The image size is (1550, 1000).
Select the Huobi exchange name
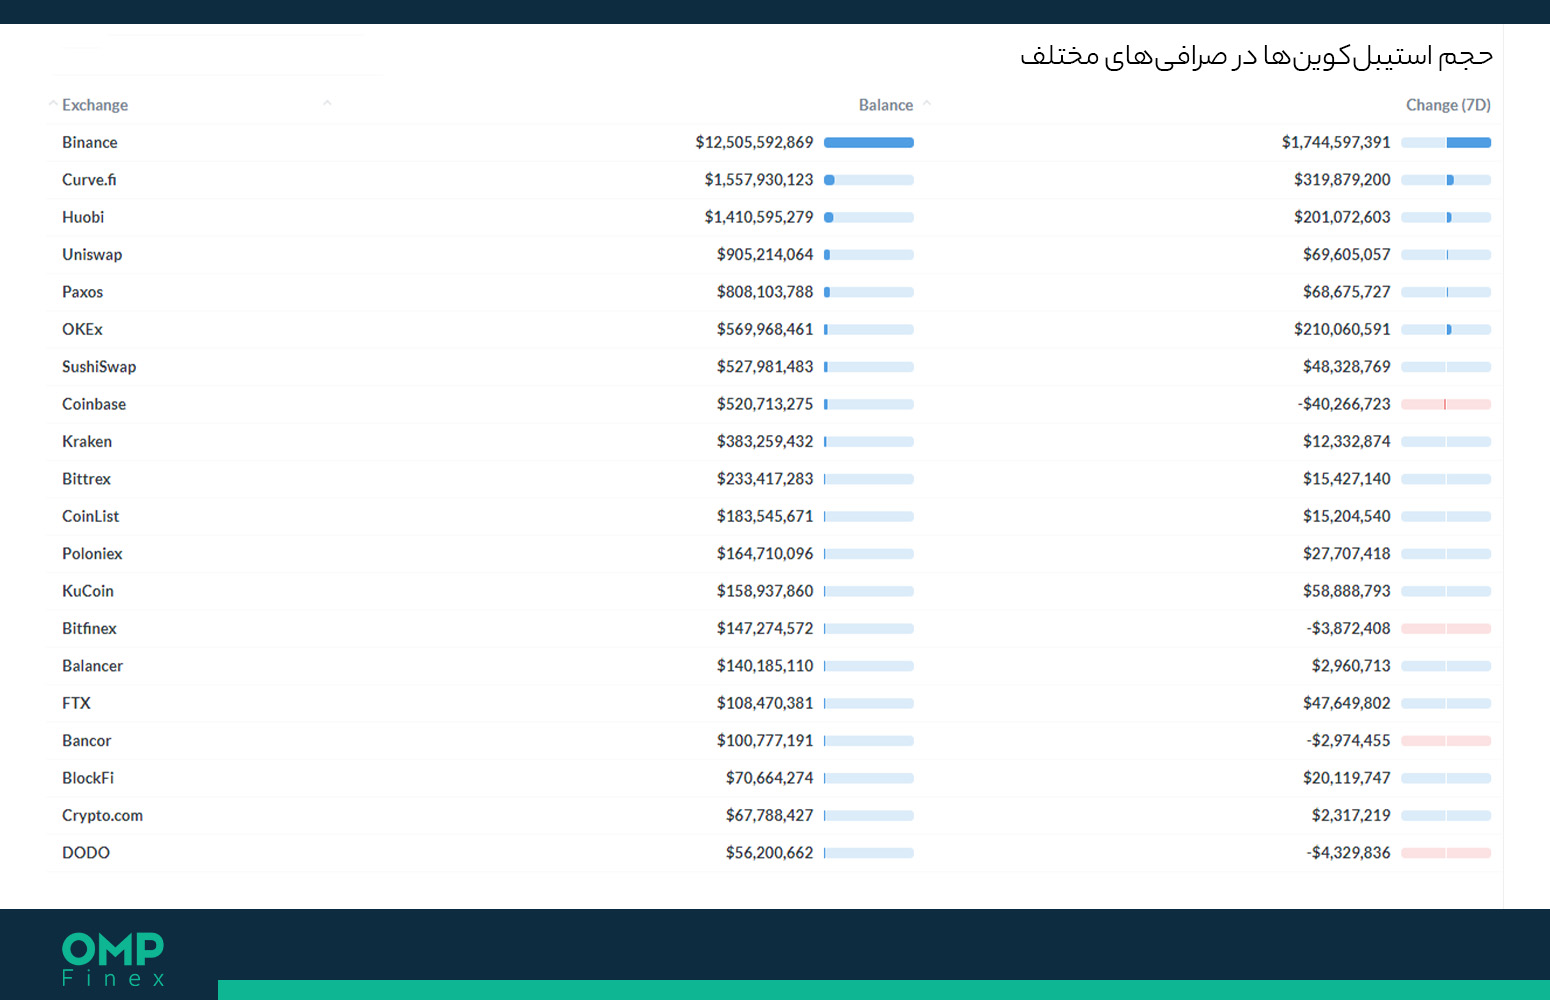[83, 217]
